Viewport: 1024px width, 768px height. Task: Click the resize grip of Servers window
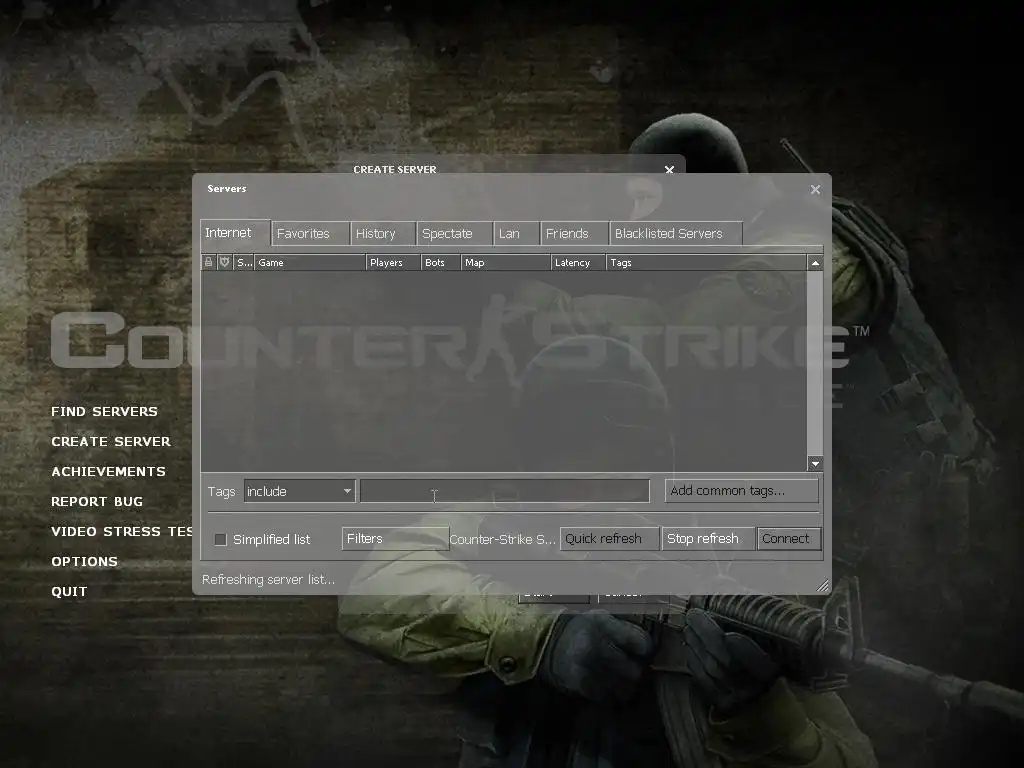tap(823, 586)
